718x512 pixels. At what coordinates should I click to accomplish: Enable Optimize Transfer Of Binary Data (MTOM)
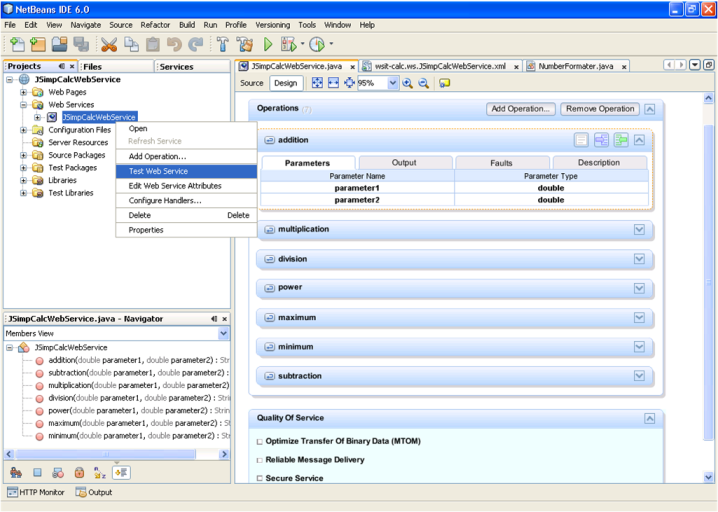pos(260,442)
